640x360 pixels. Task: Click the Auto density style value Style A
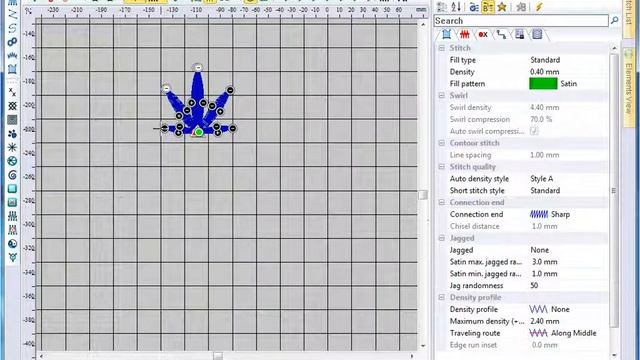(542, 179)
